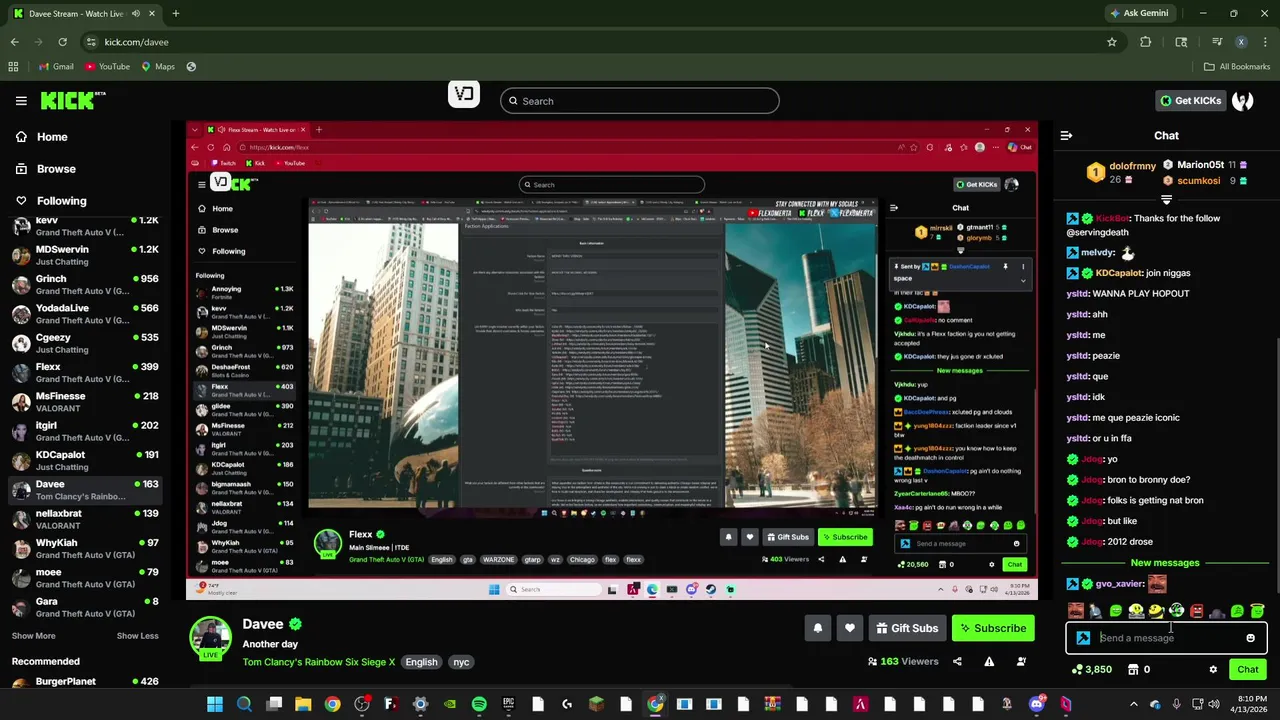Expand the chat leaderboard arrow
Viewport: 1280px width, 720px height.
pyautogui.click(x=1166, y=198)
